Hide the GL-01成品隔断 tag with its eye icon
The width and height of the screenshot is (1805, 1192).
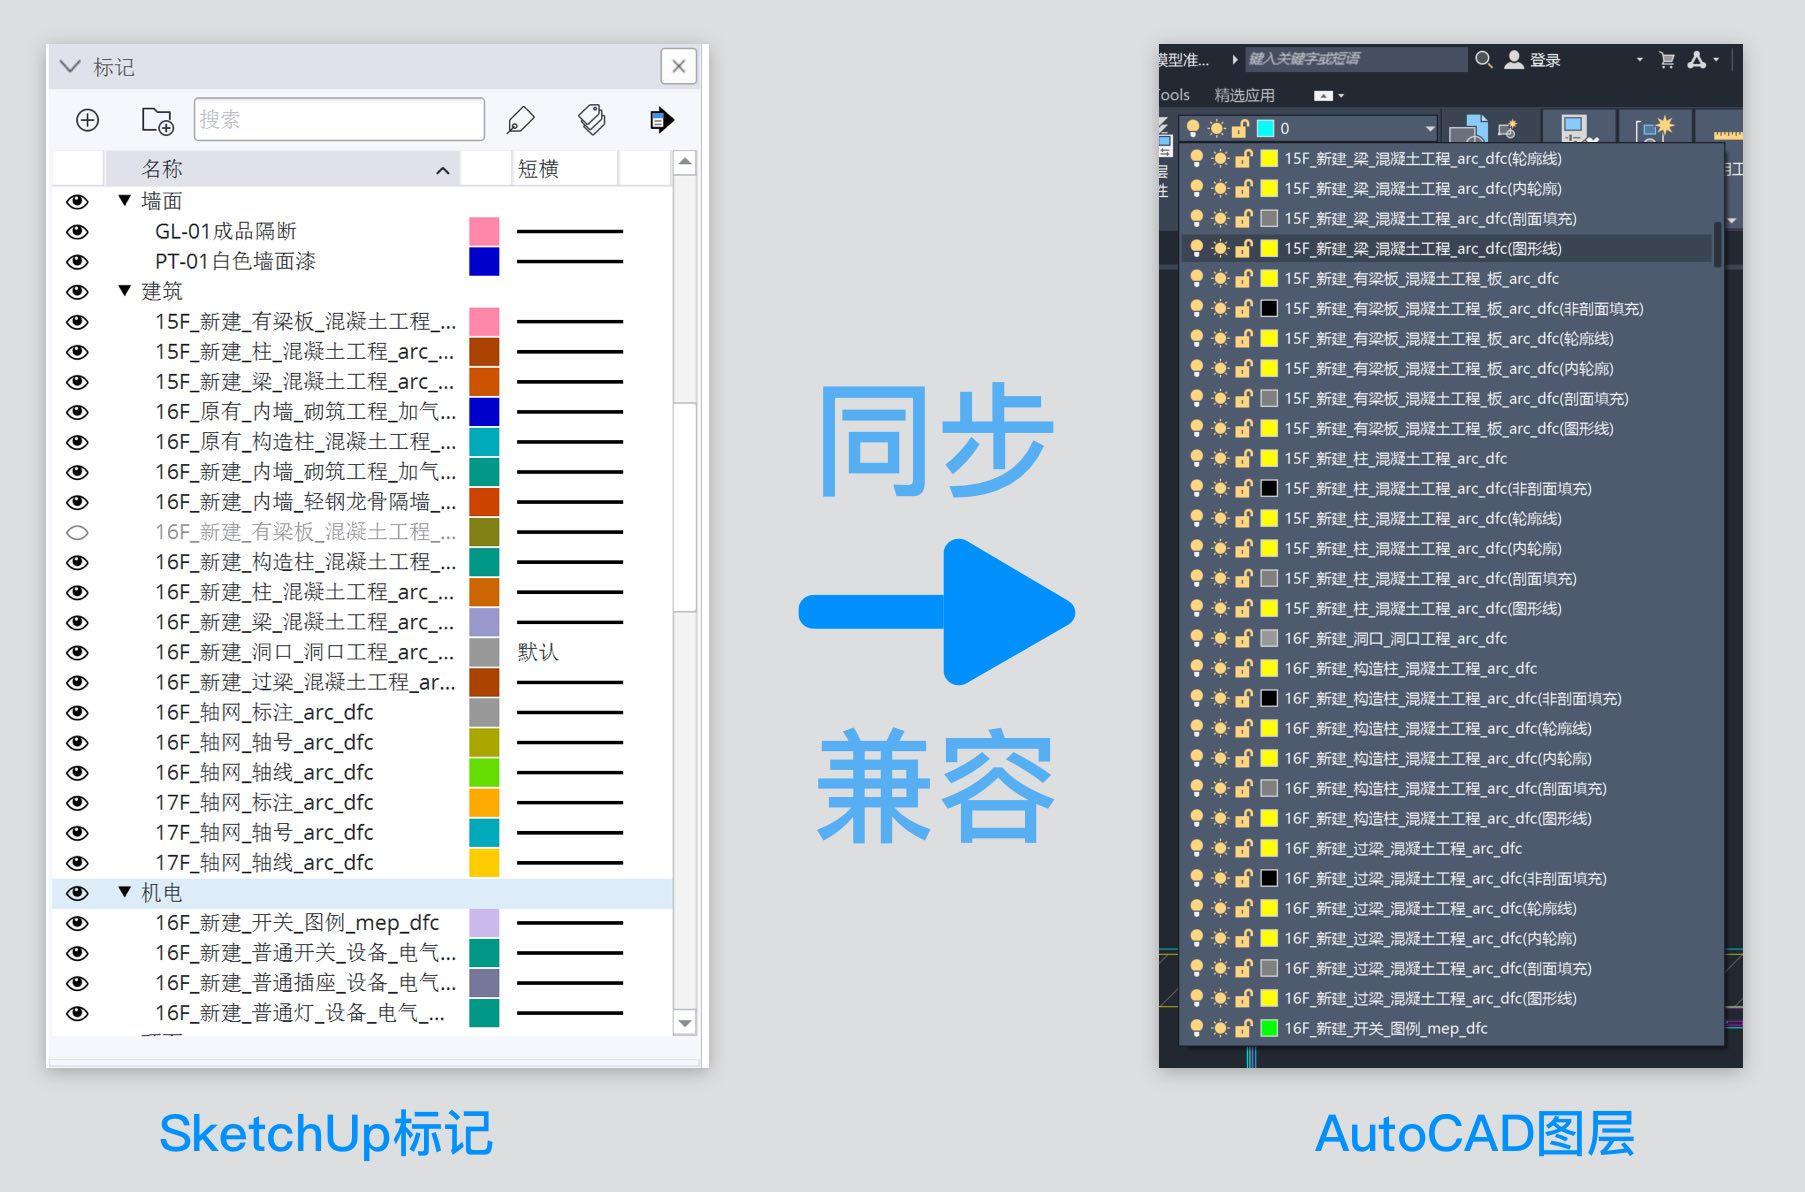tap(77, 231)
